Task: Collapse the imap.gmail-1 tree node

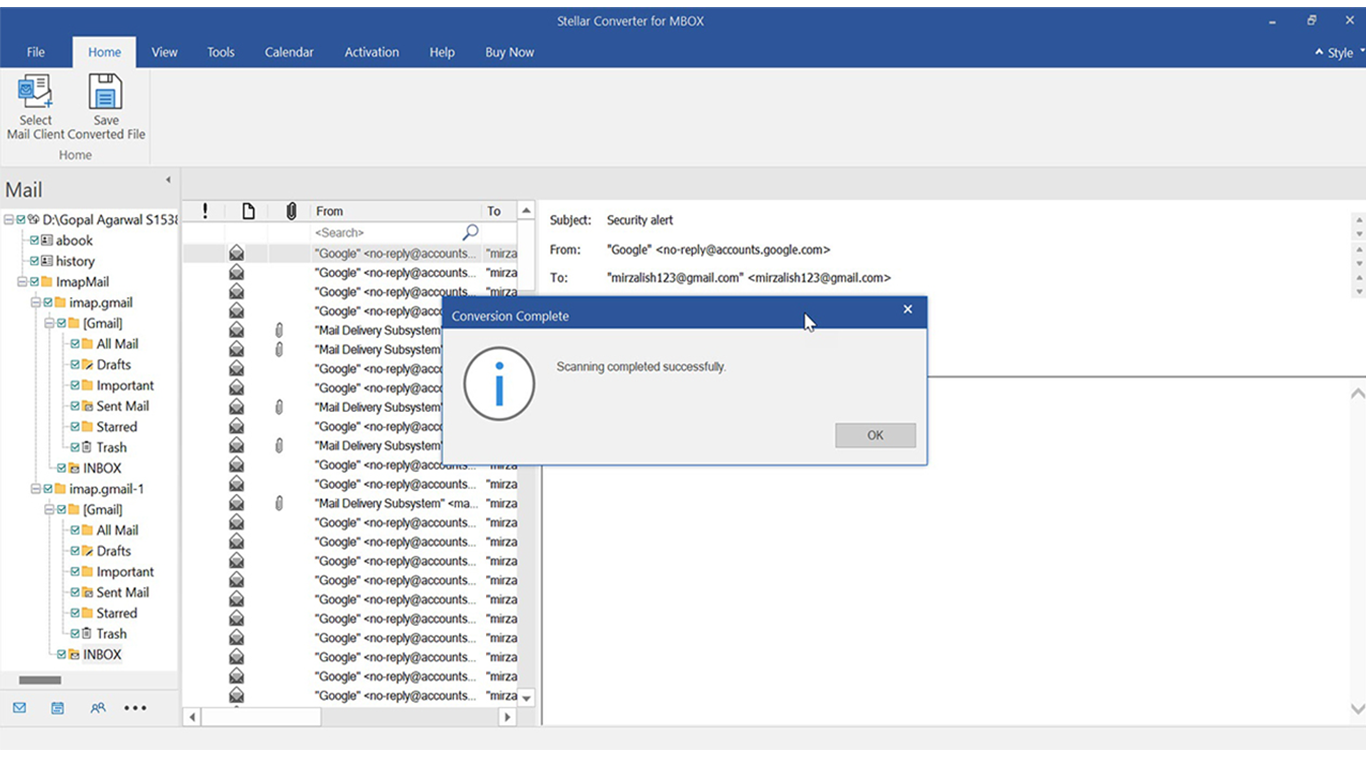Action: pyautogui.click(x=36, y=489)
